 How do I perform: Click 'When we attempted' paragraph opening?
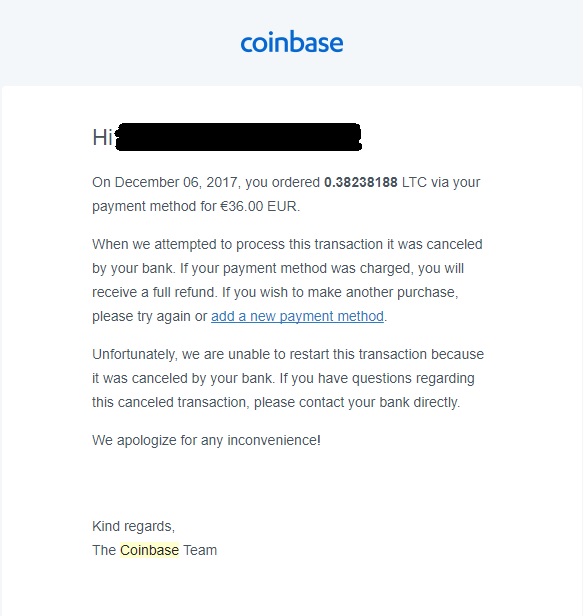(x=154, y=244)
